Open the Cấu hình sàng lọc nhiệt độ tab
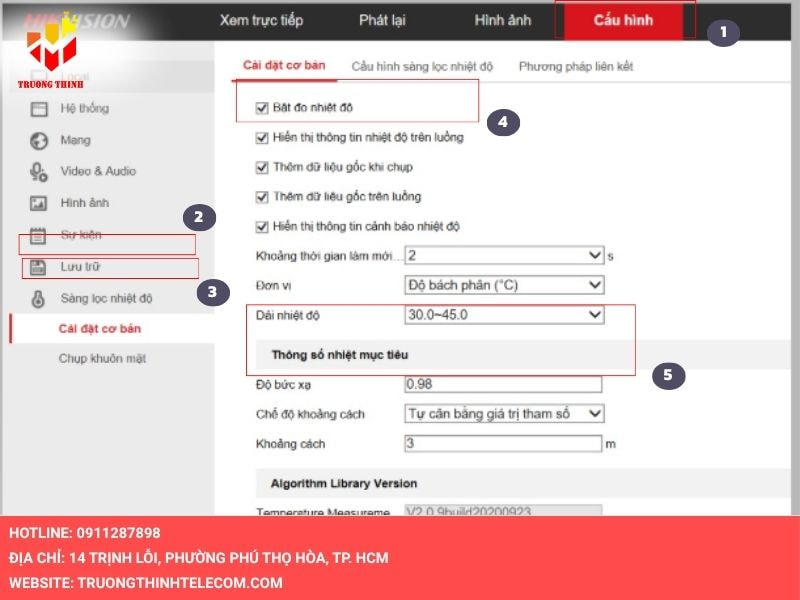The height and width of the screenshot is (600, 800). 422,67
